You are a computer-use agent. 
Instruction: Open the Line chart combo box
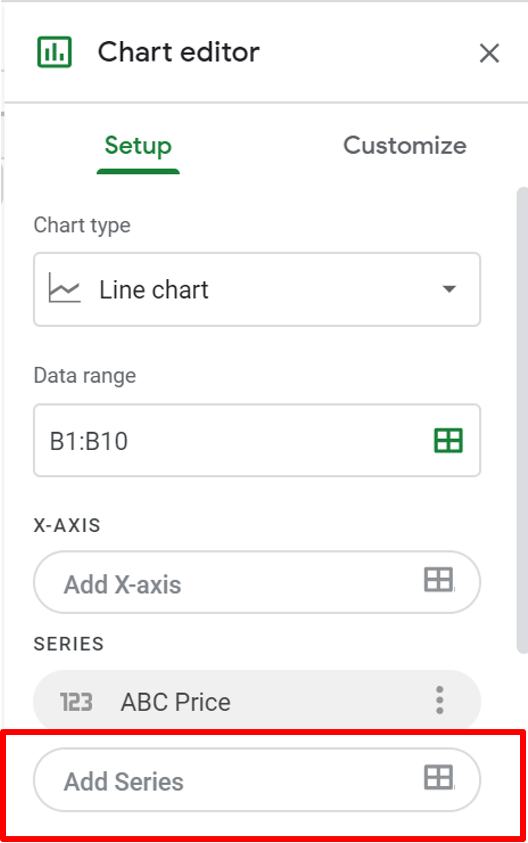pos(257,289)
